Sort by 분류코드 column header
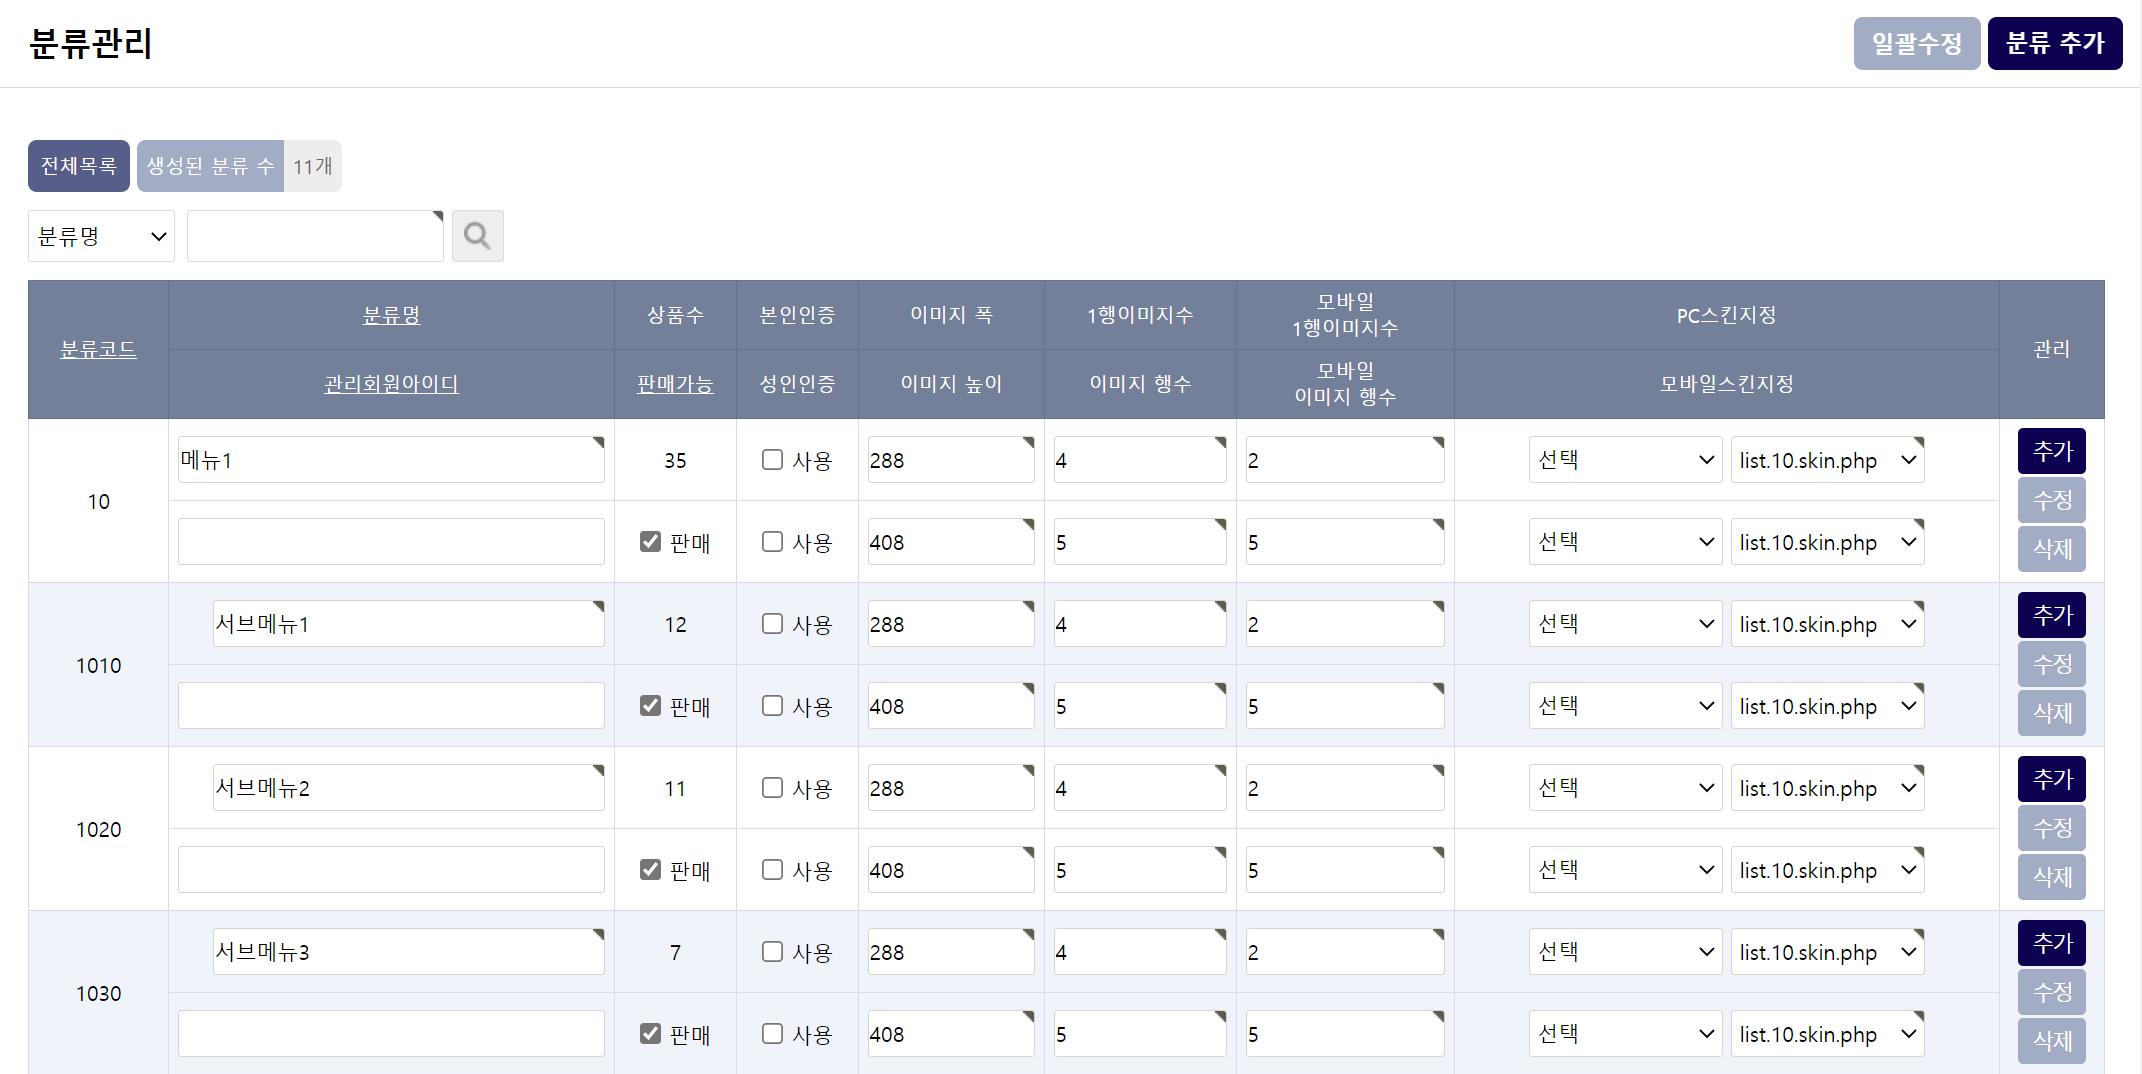This screenshot has width=2142, height=1074. [98, 349]
